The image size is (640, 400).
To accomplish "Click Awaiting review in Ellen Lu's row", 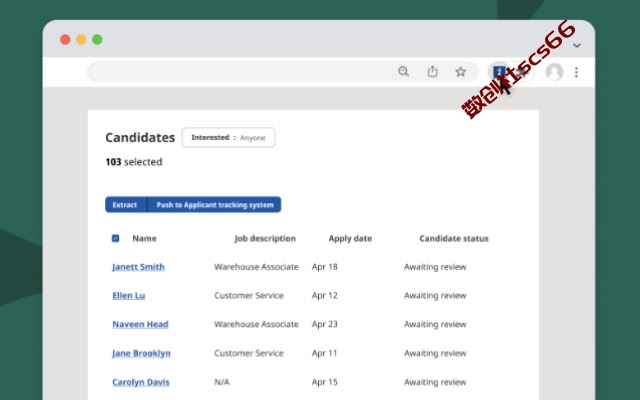I will point(435,295).
